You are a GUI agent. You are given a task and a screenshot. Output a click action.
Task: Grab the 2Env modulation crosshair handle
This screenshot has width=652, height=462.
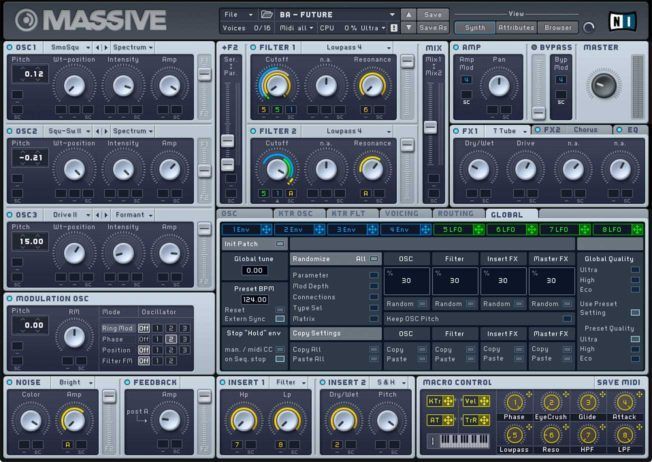pyautogui.click(x=319, y=229)
